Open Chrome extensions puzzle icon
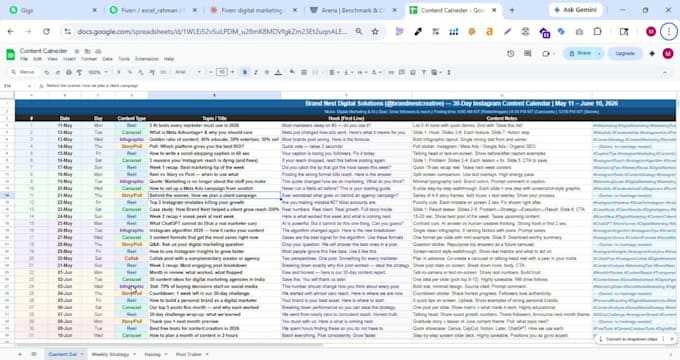 598,31
